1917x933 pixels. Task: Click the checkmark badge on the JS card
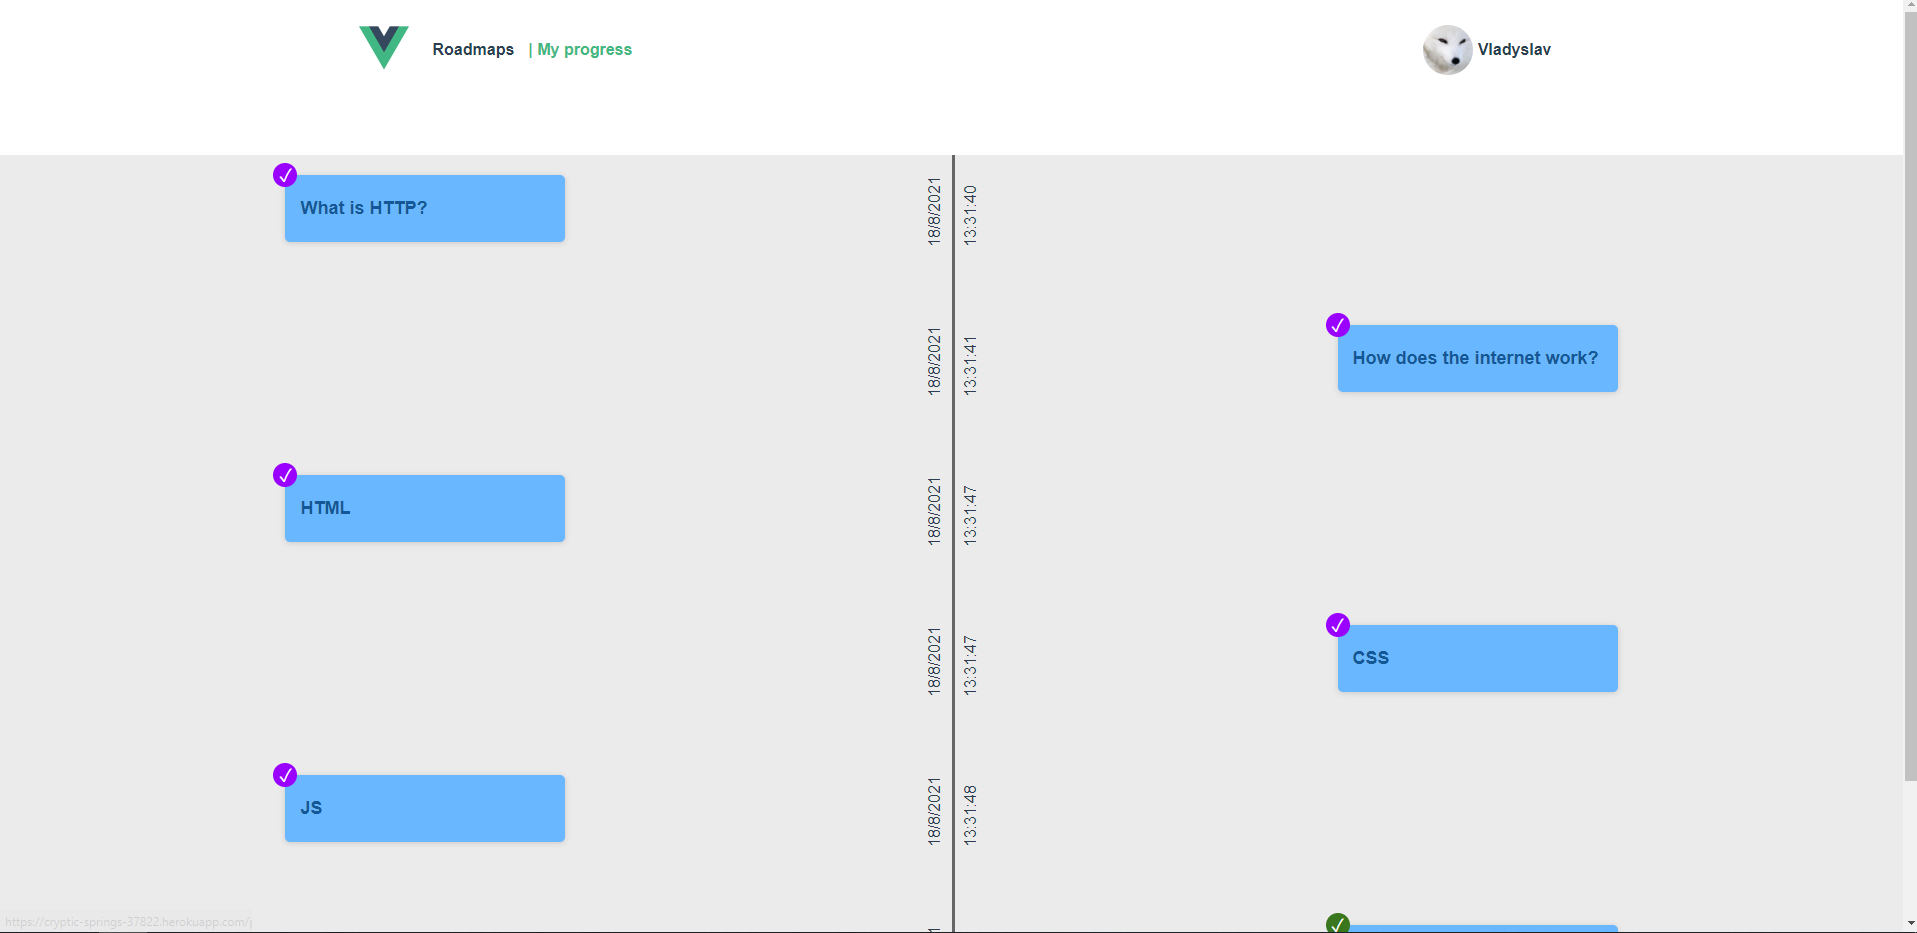pos(286,775)
